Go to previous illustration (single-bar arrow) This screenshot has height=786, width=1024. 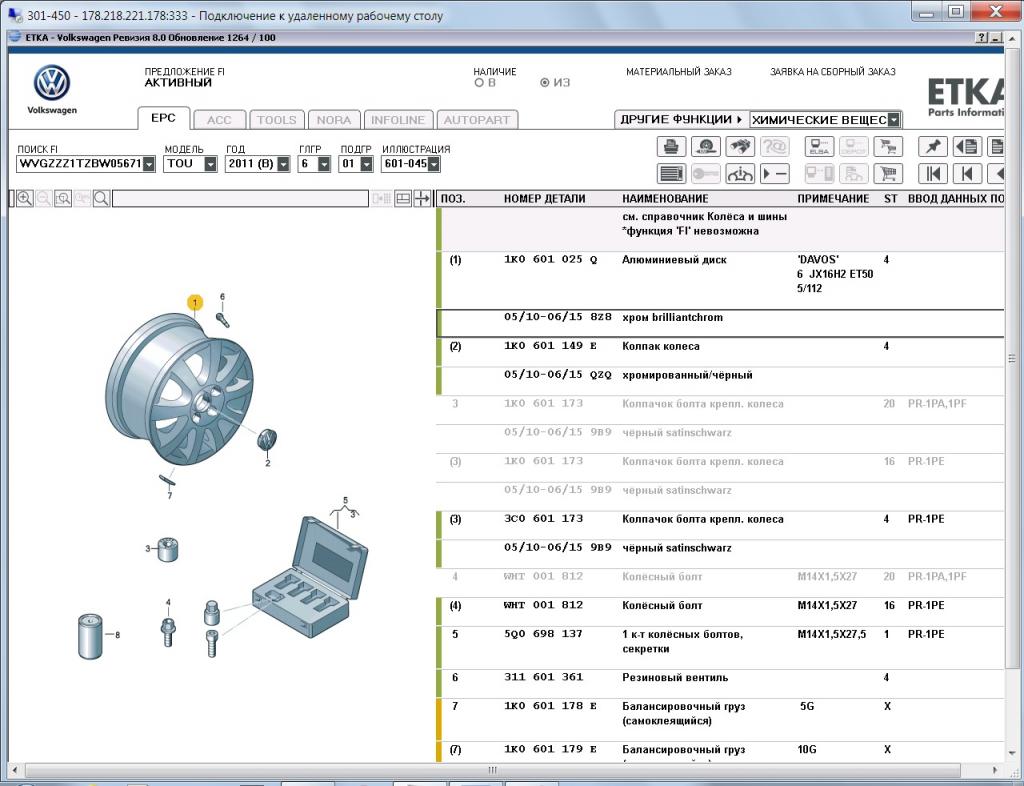(967, 174)
